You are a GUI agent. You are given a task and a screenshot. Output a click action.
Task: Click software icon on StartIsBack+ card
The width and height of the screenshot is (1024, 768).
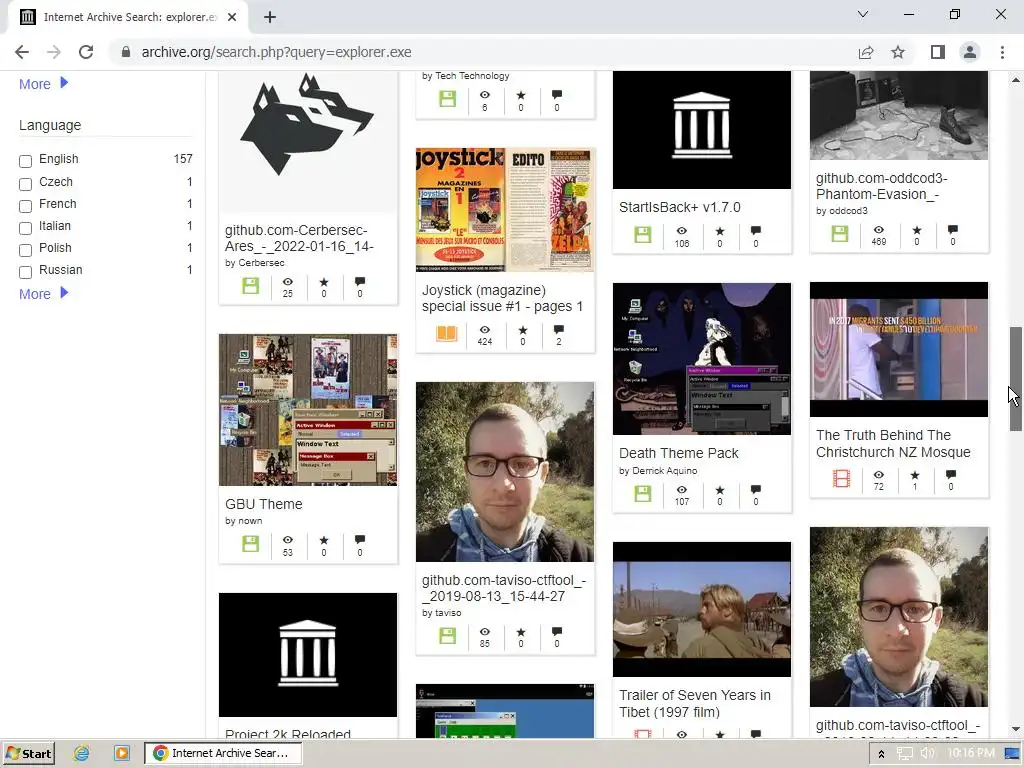pyautogui.click(x=643, y=234)
